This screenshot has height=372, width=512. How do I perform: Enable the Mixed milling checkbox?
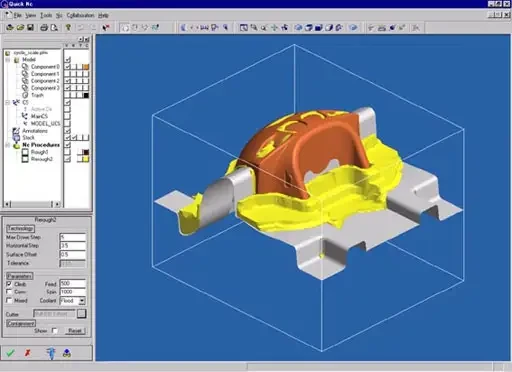pos(9,300)
